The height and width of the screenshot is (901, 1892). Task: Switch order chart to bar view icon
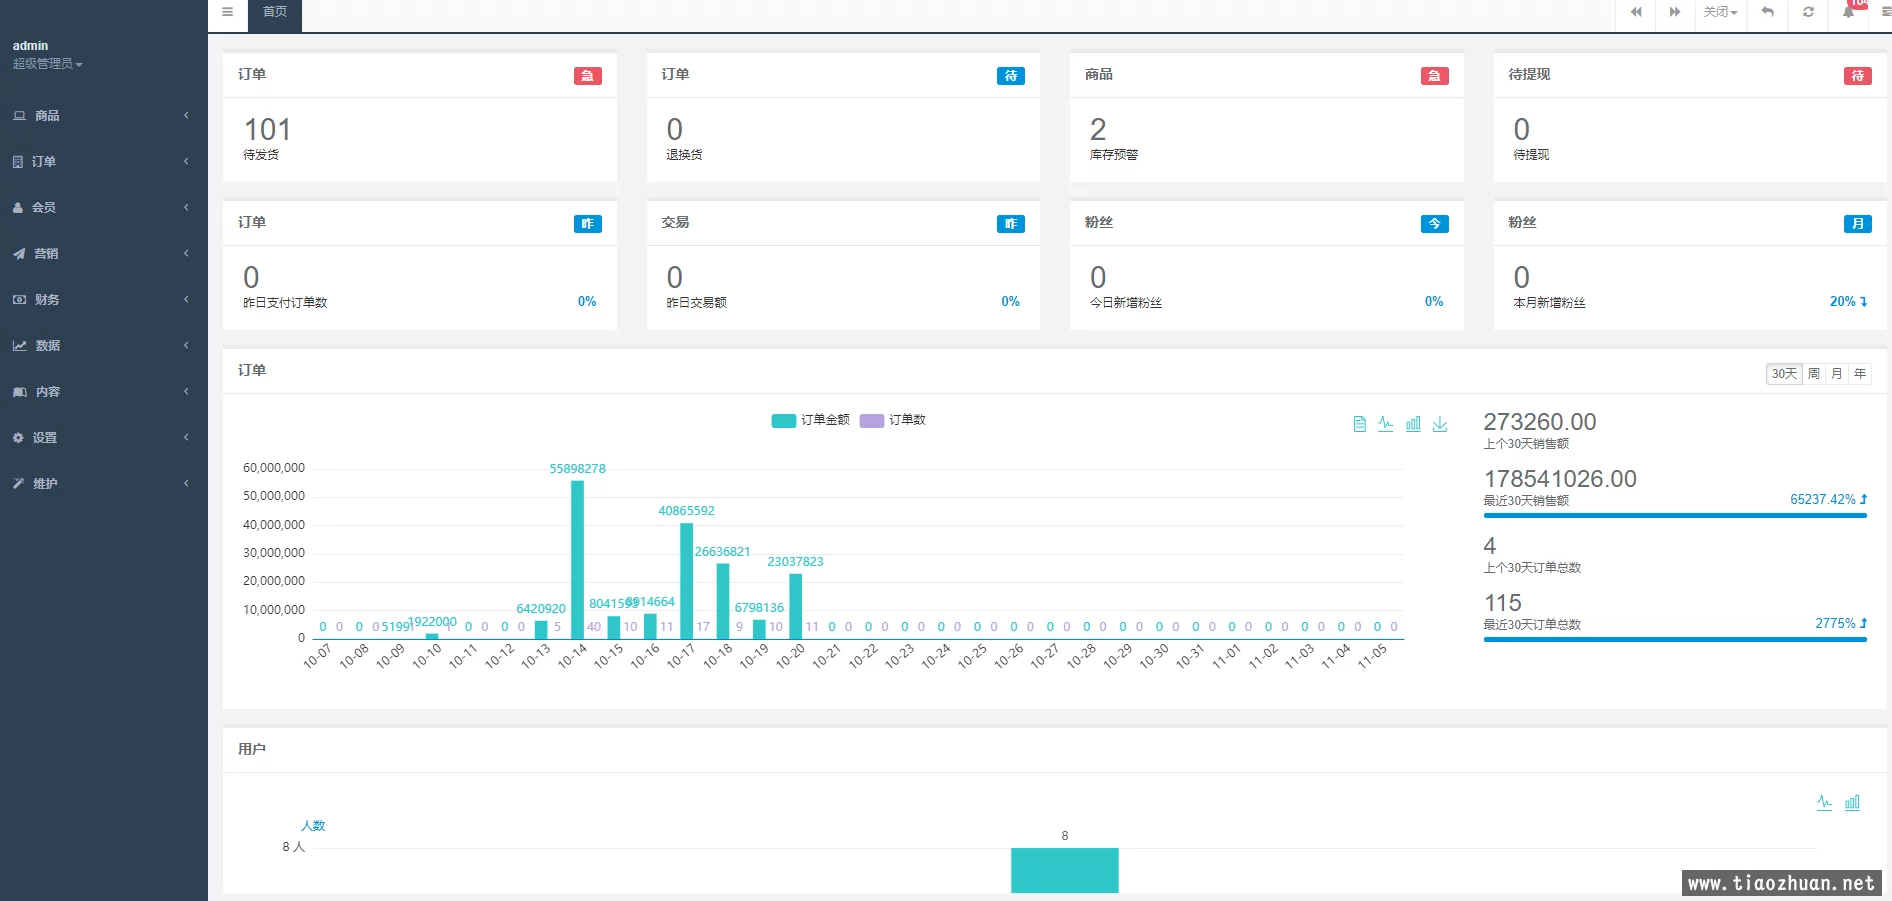(x=1413, y=424)
